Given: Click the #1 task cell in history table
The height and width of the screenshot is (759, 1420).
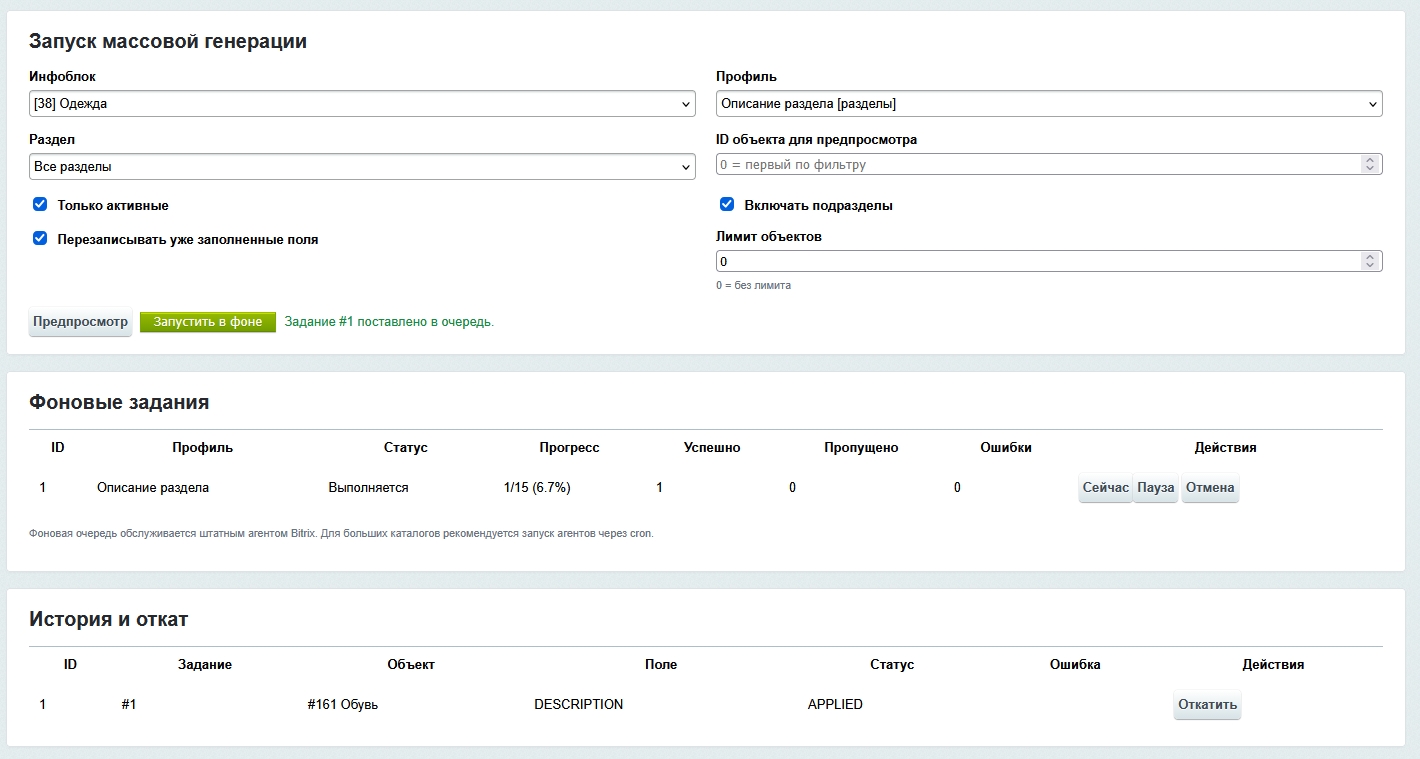Looking at the screenshot, I should tap(128, 705).
